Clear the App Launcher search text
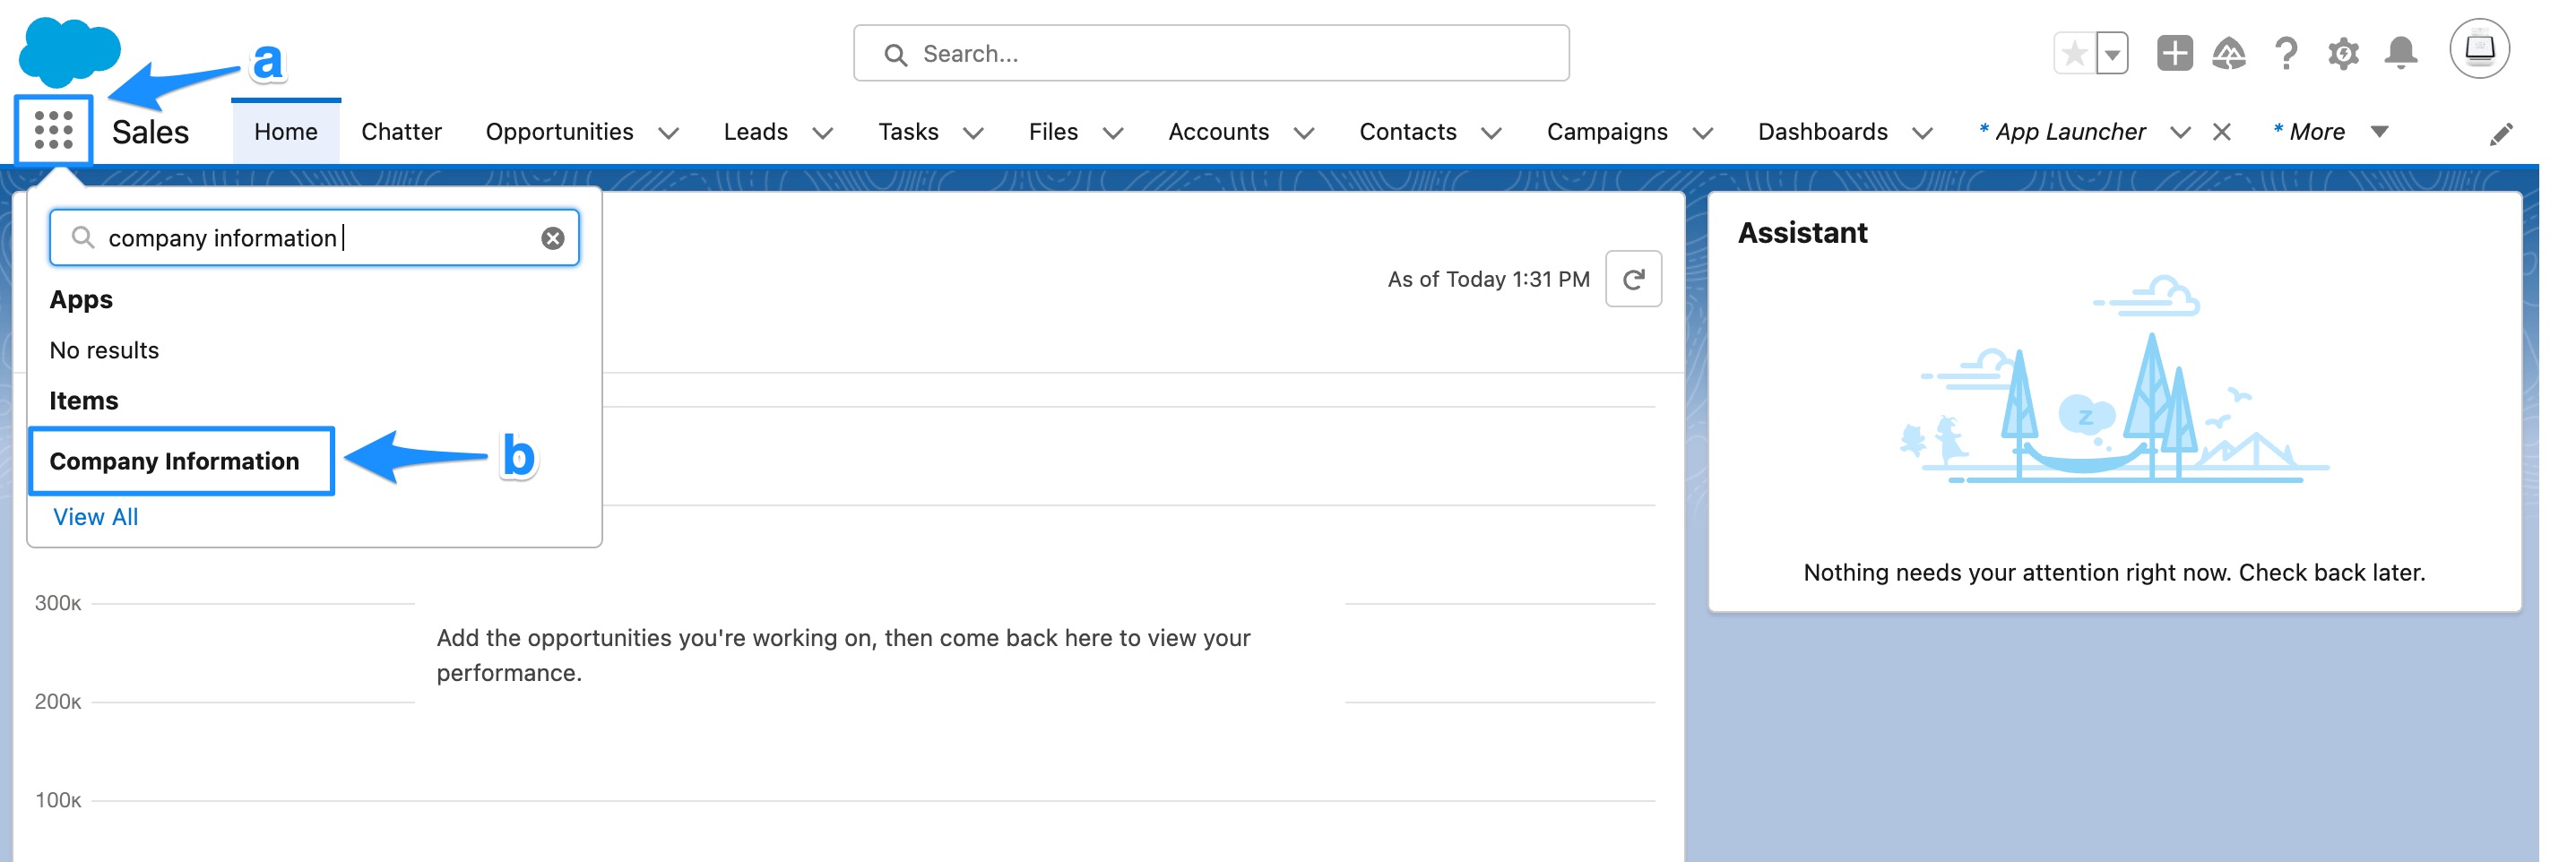Image resolution: width=2576 pixels, height=862 pixels. coord(553,238)
